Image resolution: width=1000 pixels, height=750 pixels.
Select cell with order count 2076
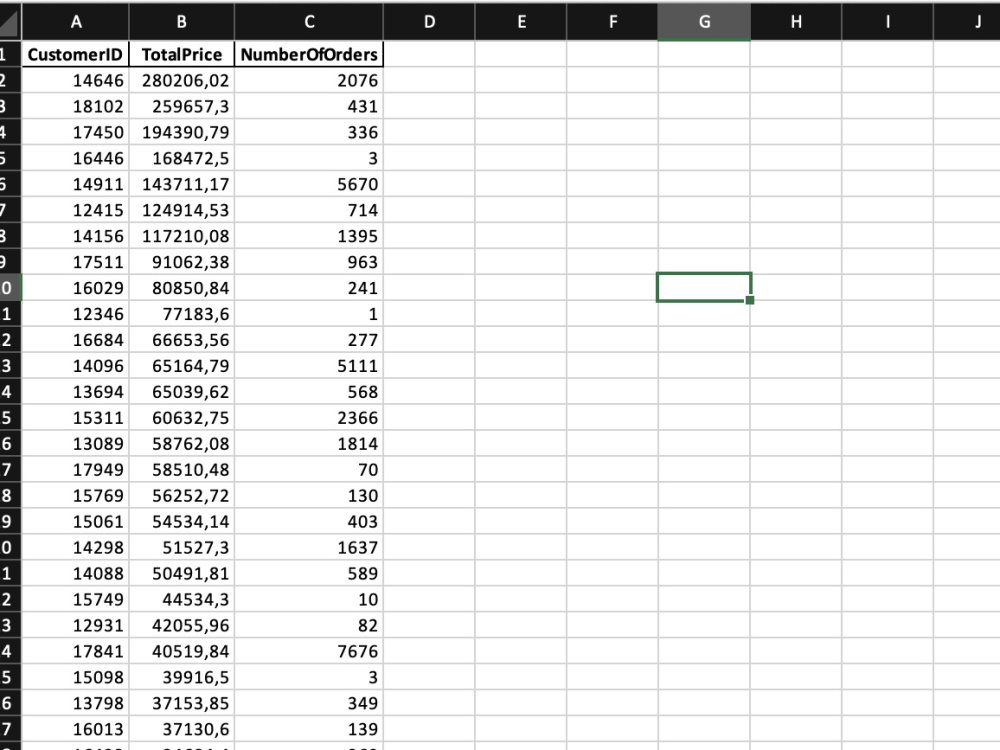309,80
